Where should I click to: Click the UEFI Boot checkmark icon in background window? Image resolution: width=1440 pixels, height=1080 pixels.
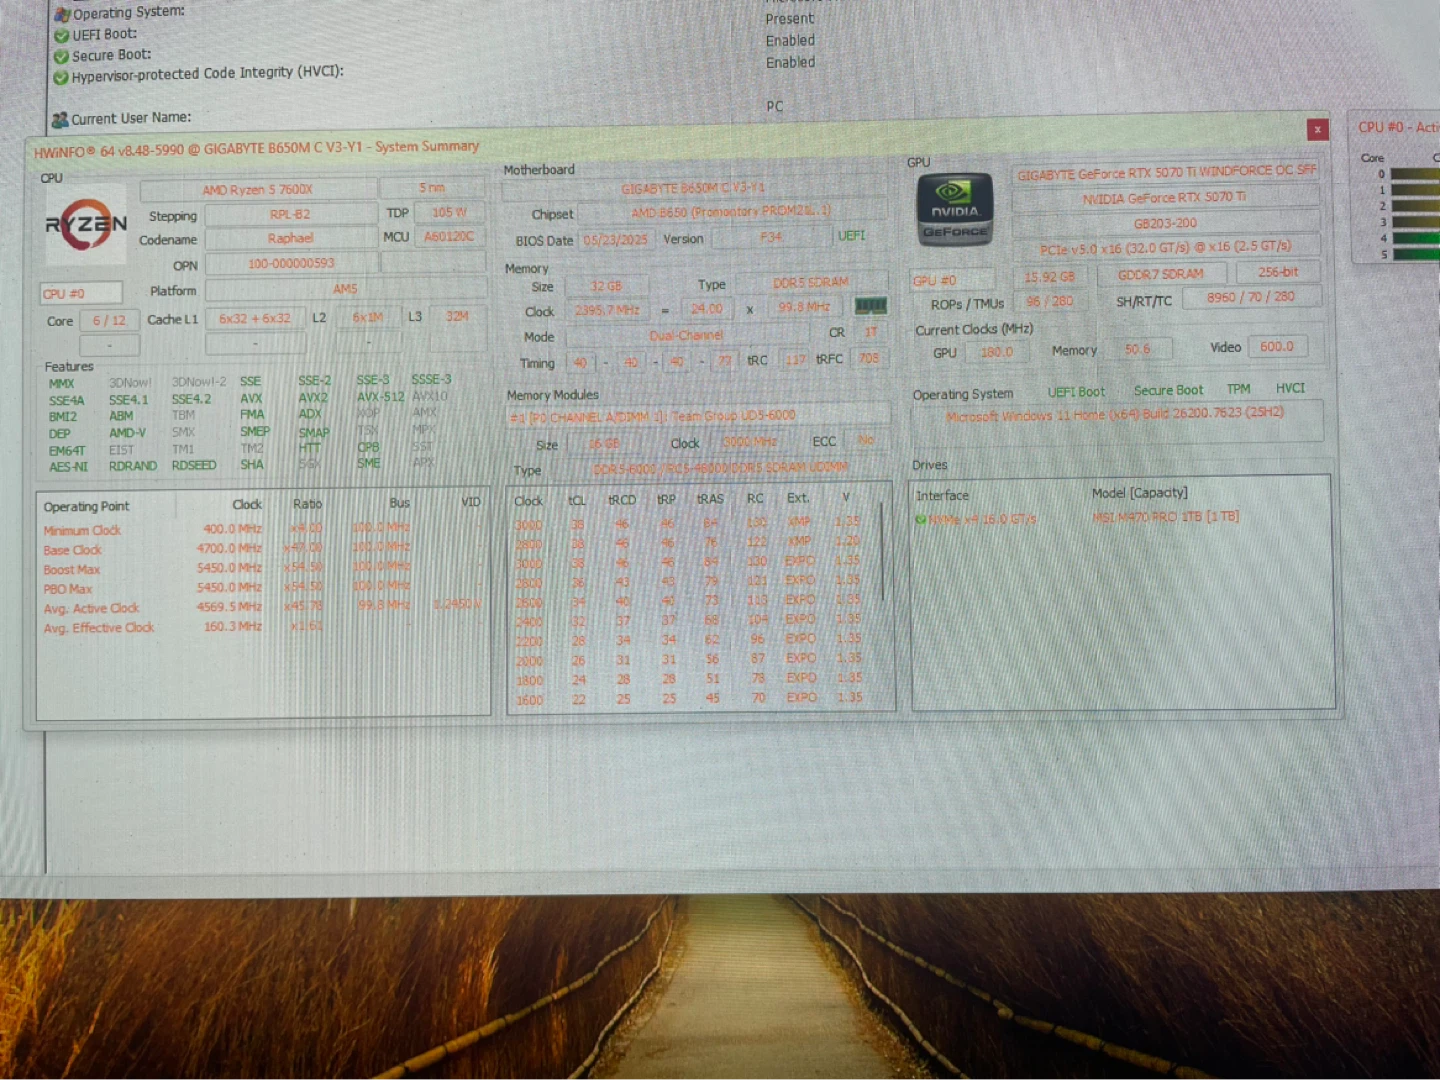[x=61, y=35]
